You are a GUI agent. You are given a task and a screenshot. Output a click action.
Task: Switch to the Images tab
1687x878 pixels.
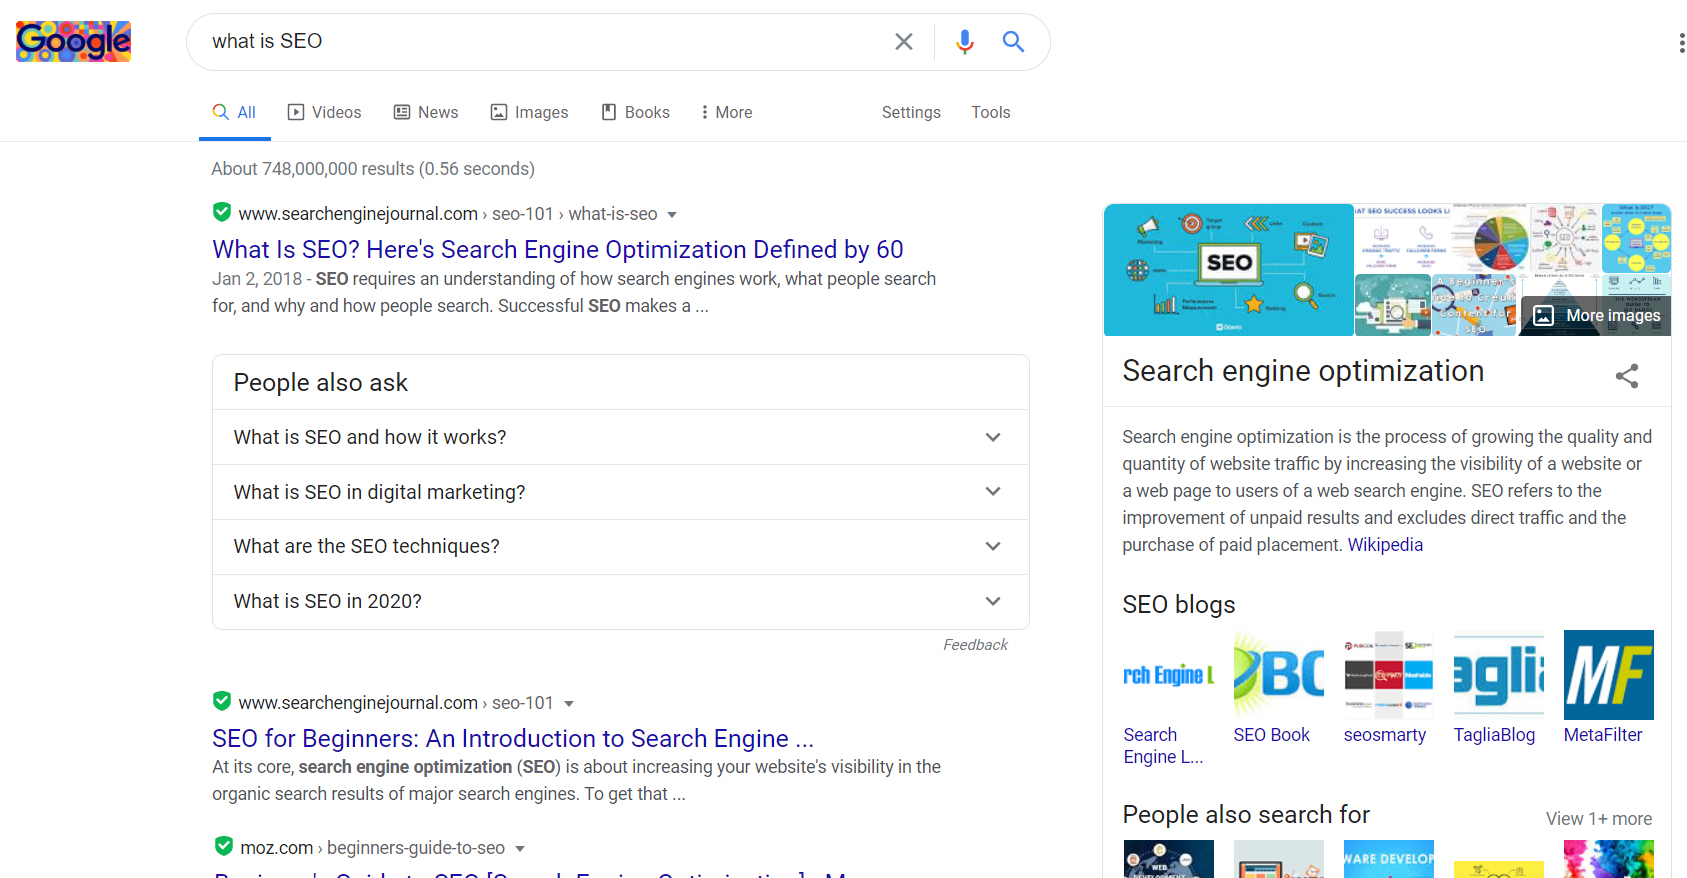coord(529,112)
